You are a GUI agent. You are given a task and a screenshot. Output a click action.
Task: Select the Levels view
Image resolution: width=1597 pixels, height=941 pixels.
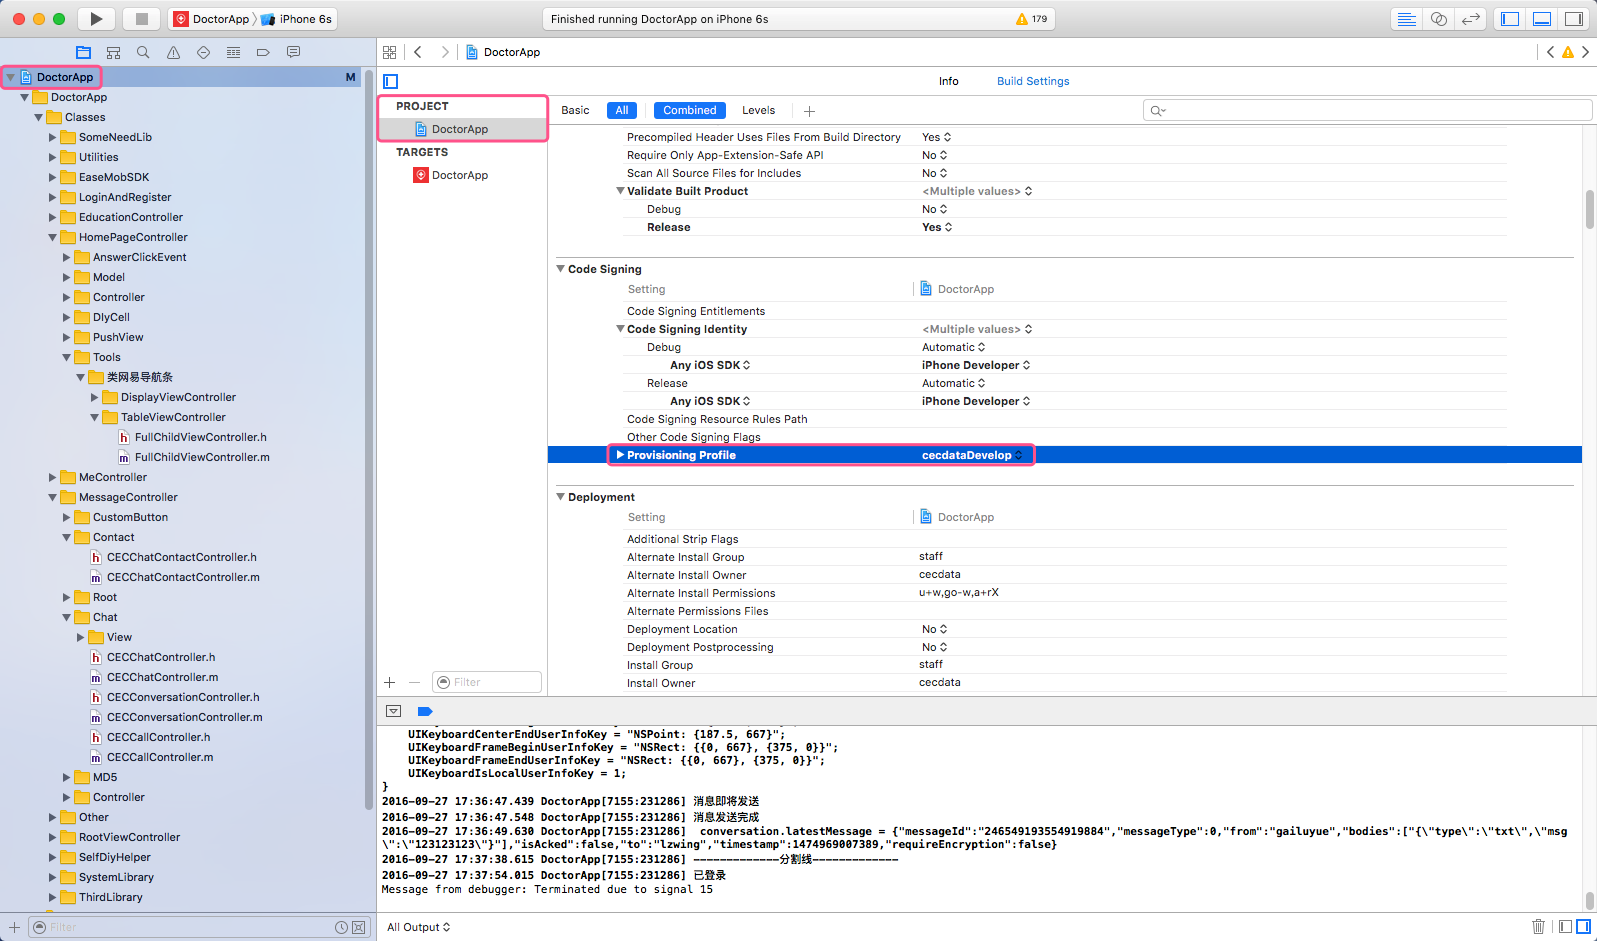758,111
